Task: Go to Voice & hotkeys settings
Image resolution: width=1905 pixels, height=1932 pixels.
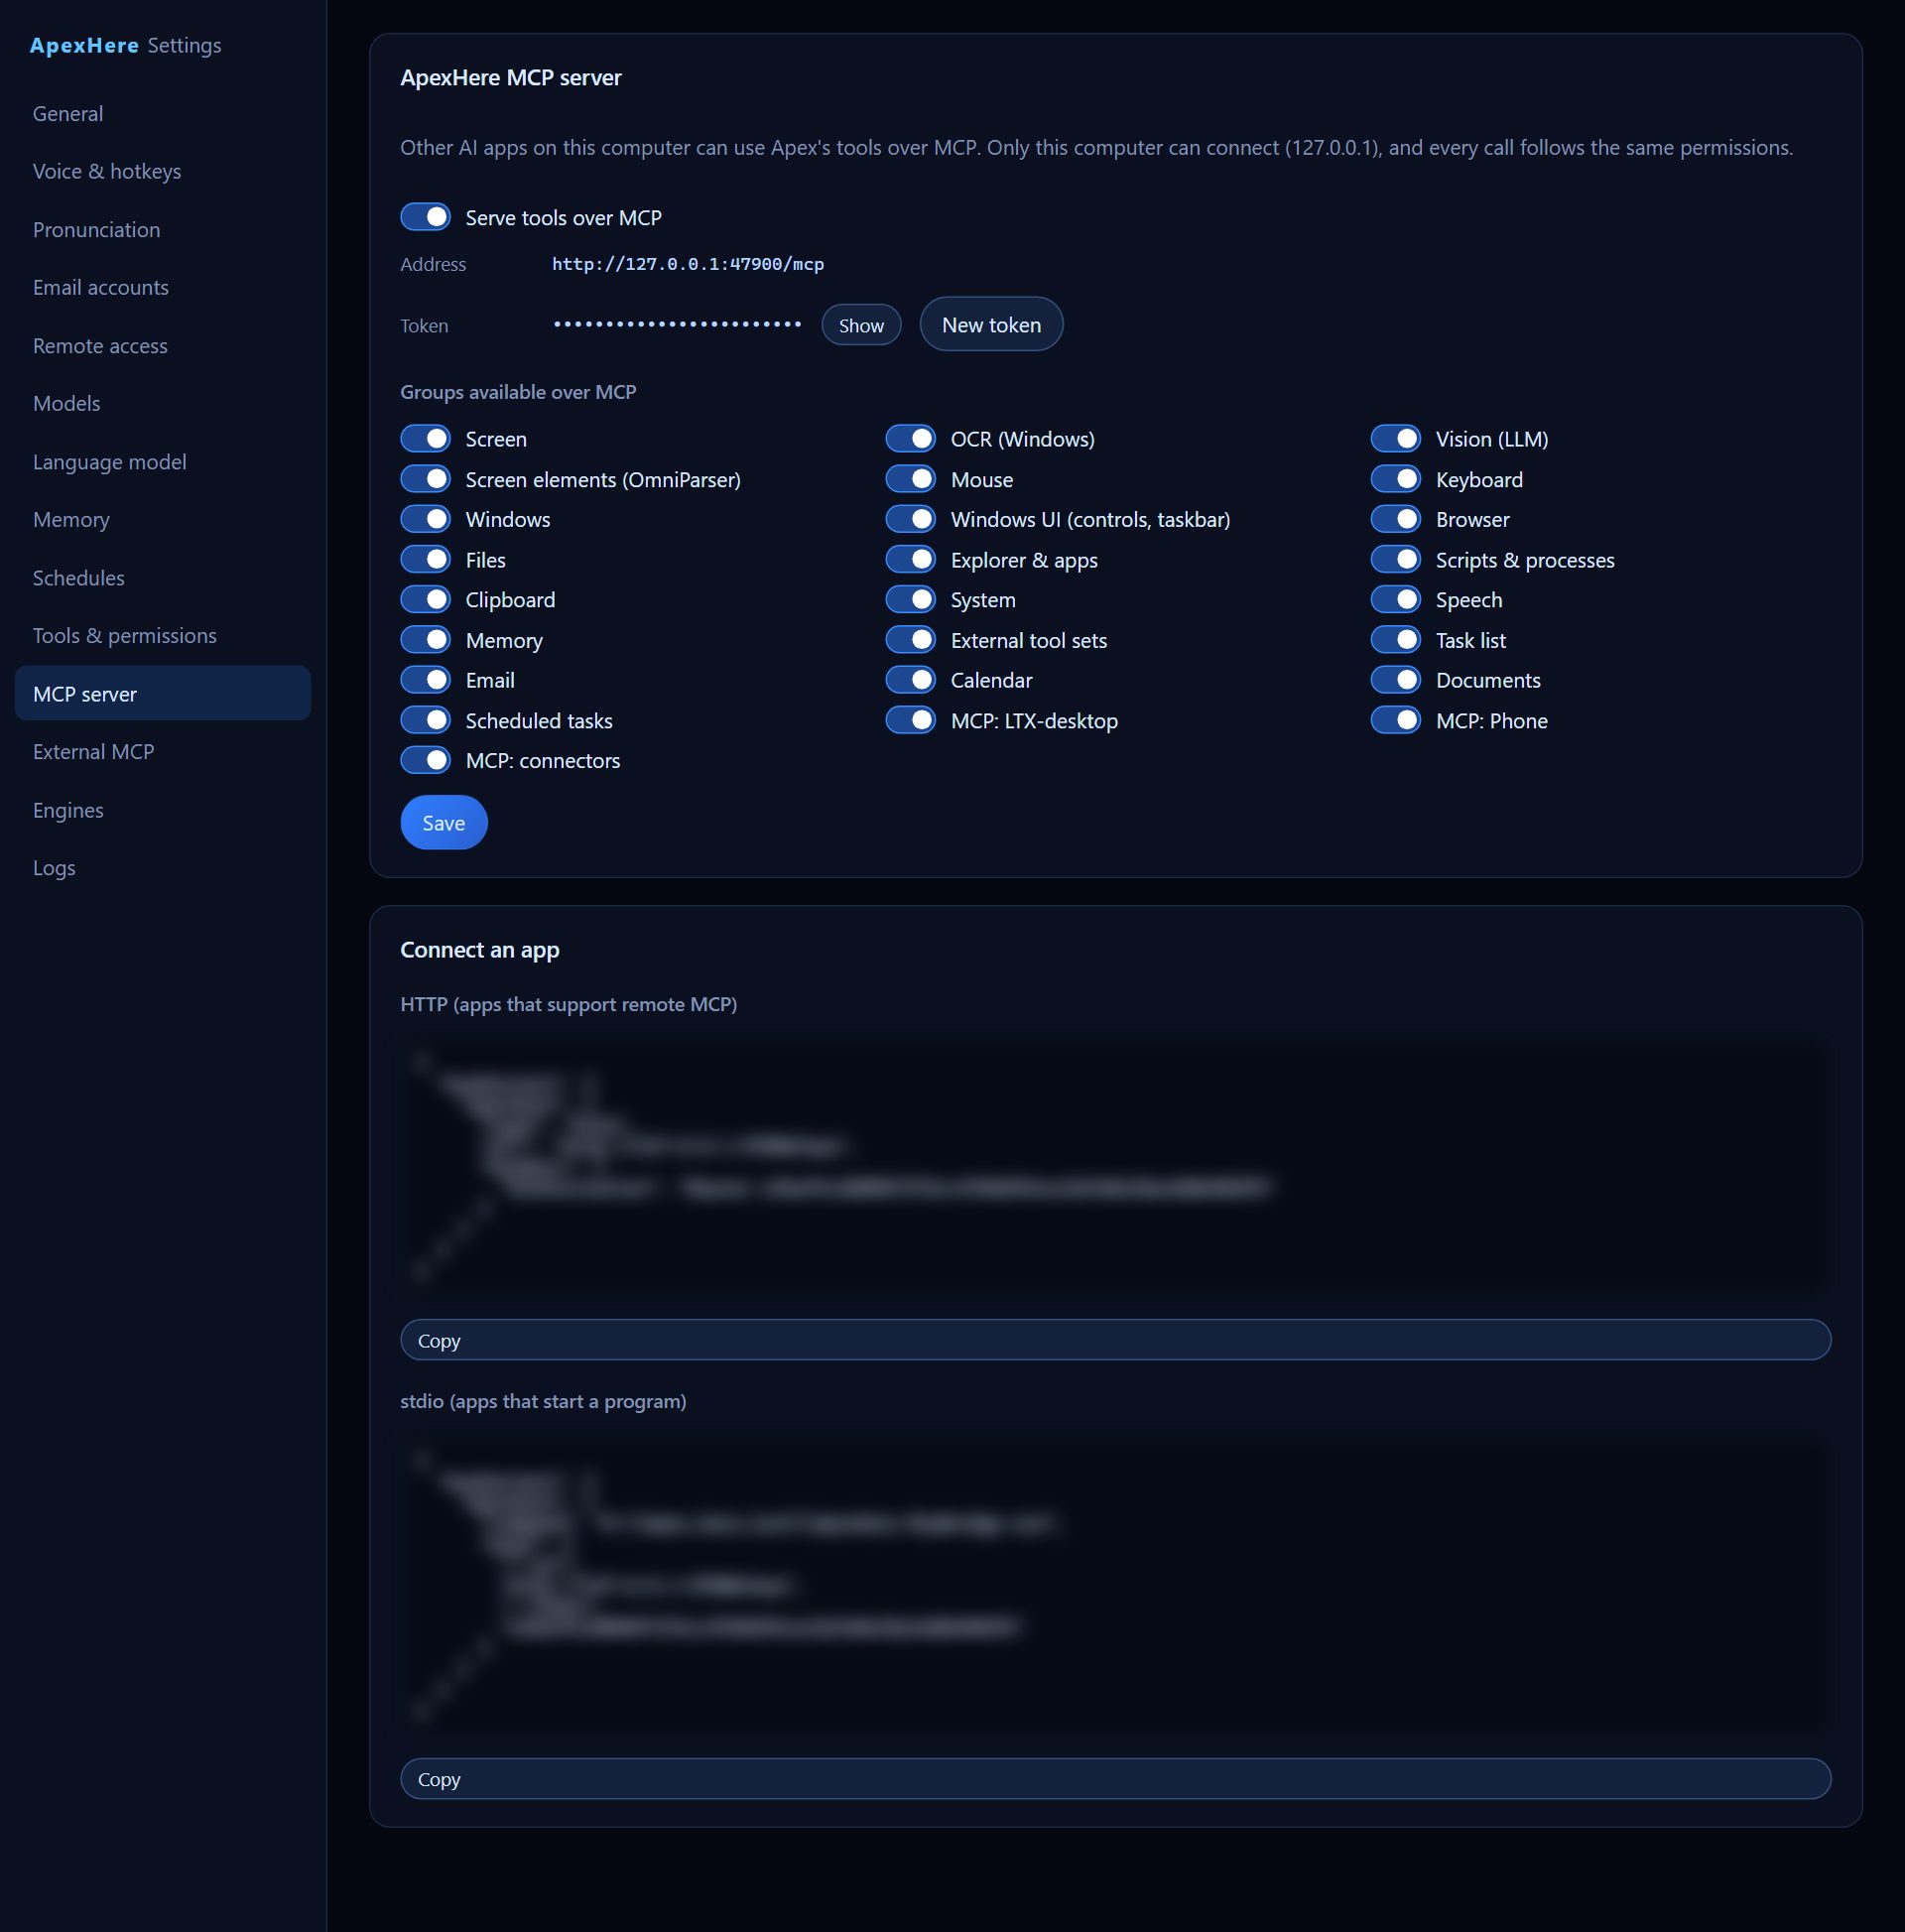Action: (x=162, y=172)
